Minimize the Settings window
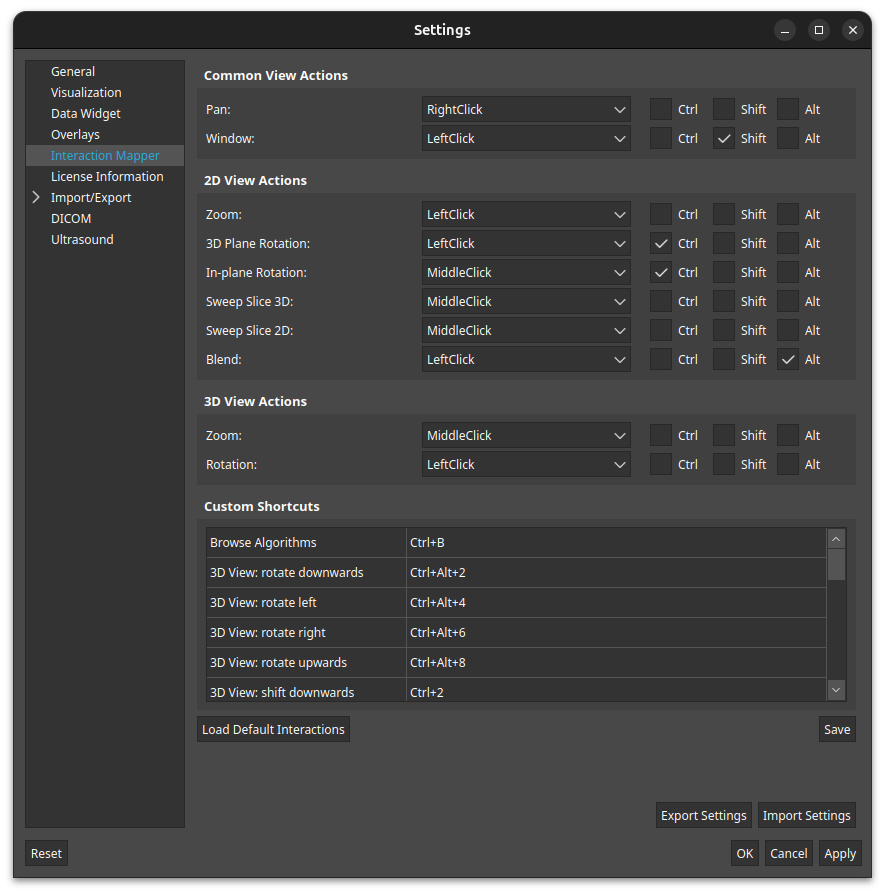Viewport: 885px width, 894px height. [x=785, y=30]
